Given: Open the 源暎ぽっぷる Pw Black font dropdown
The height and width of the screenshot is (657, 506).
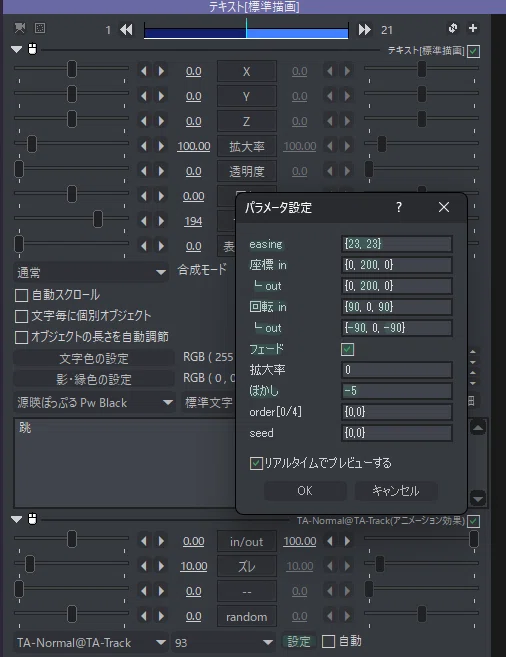Looking at the screenshot, I should click(x=94, y=403).
